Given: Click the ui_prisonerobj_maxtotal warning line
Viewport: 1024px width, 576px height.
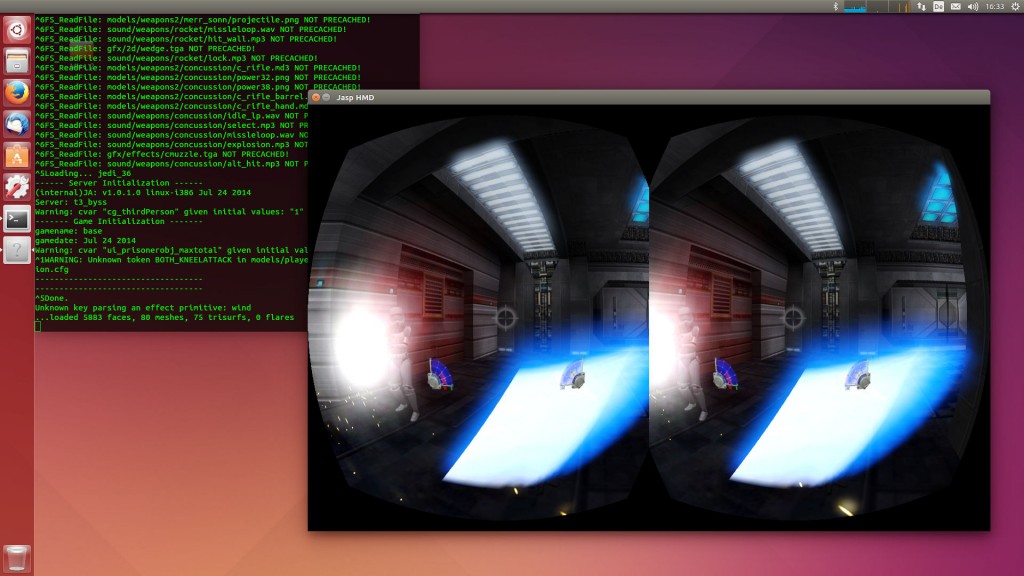Looking at the screenshot, I should click(171, 250).
